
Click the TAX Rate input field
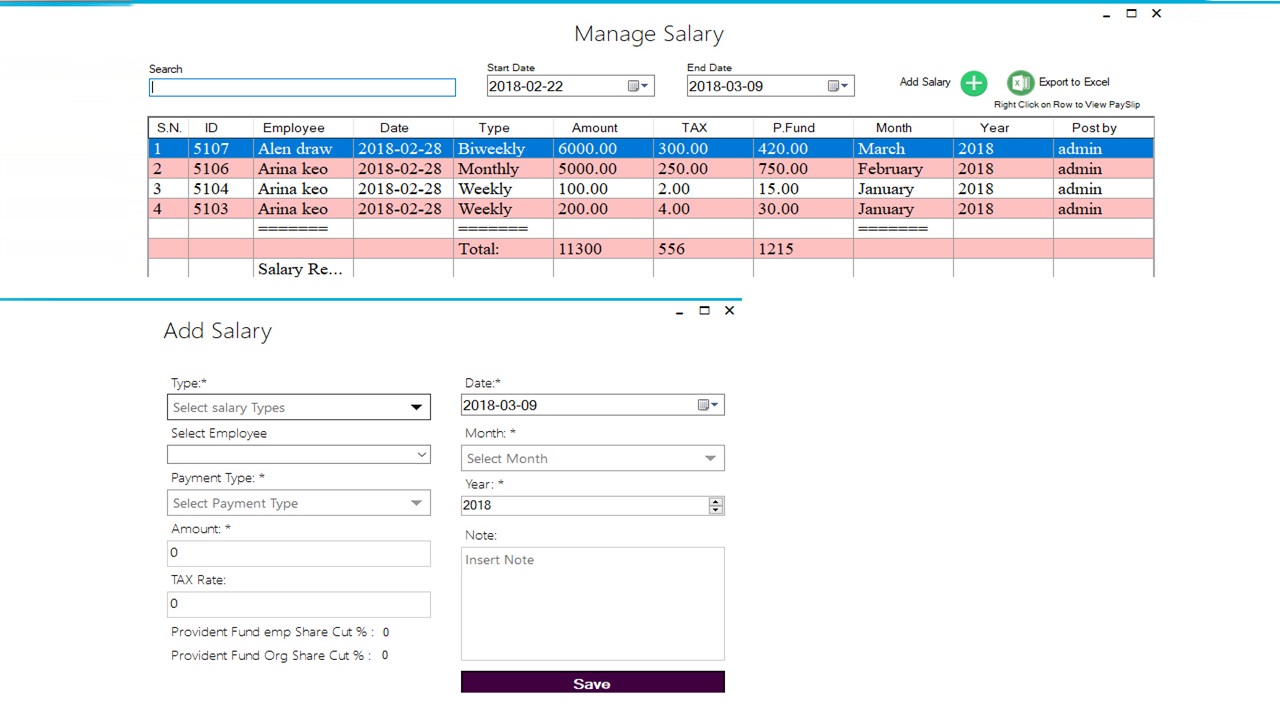[298, 603]
